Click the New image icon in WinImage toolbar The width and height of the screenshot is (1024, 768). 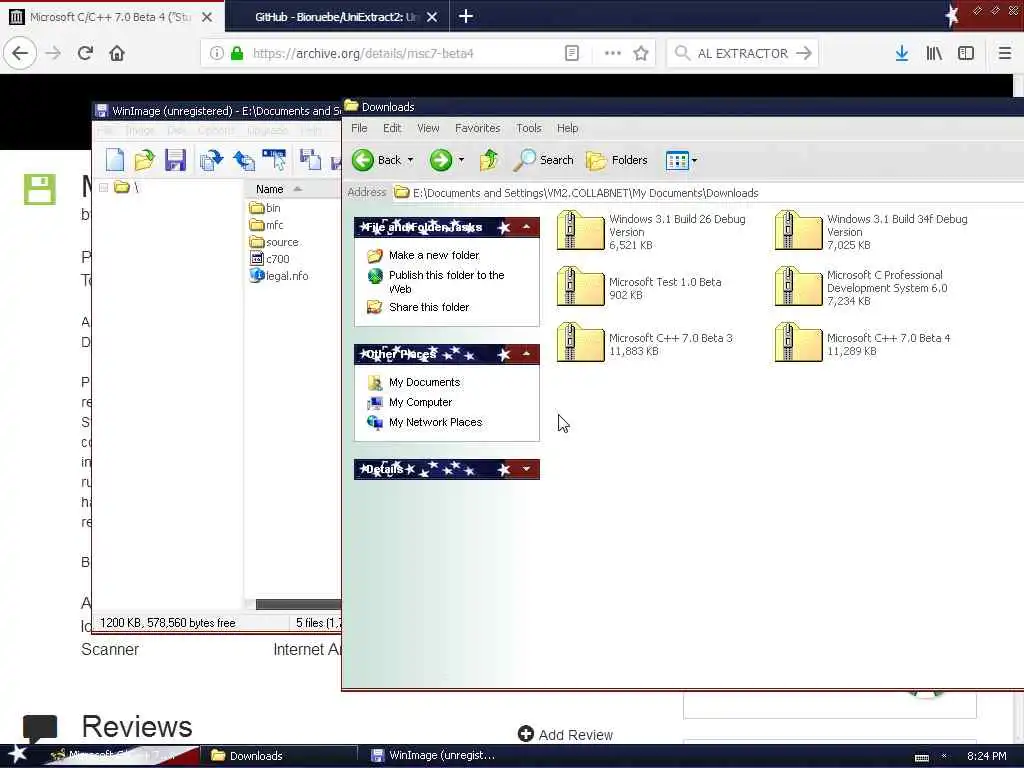coord(115,160)
